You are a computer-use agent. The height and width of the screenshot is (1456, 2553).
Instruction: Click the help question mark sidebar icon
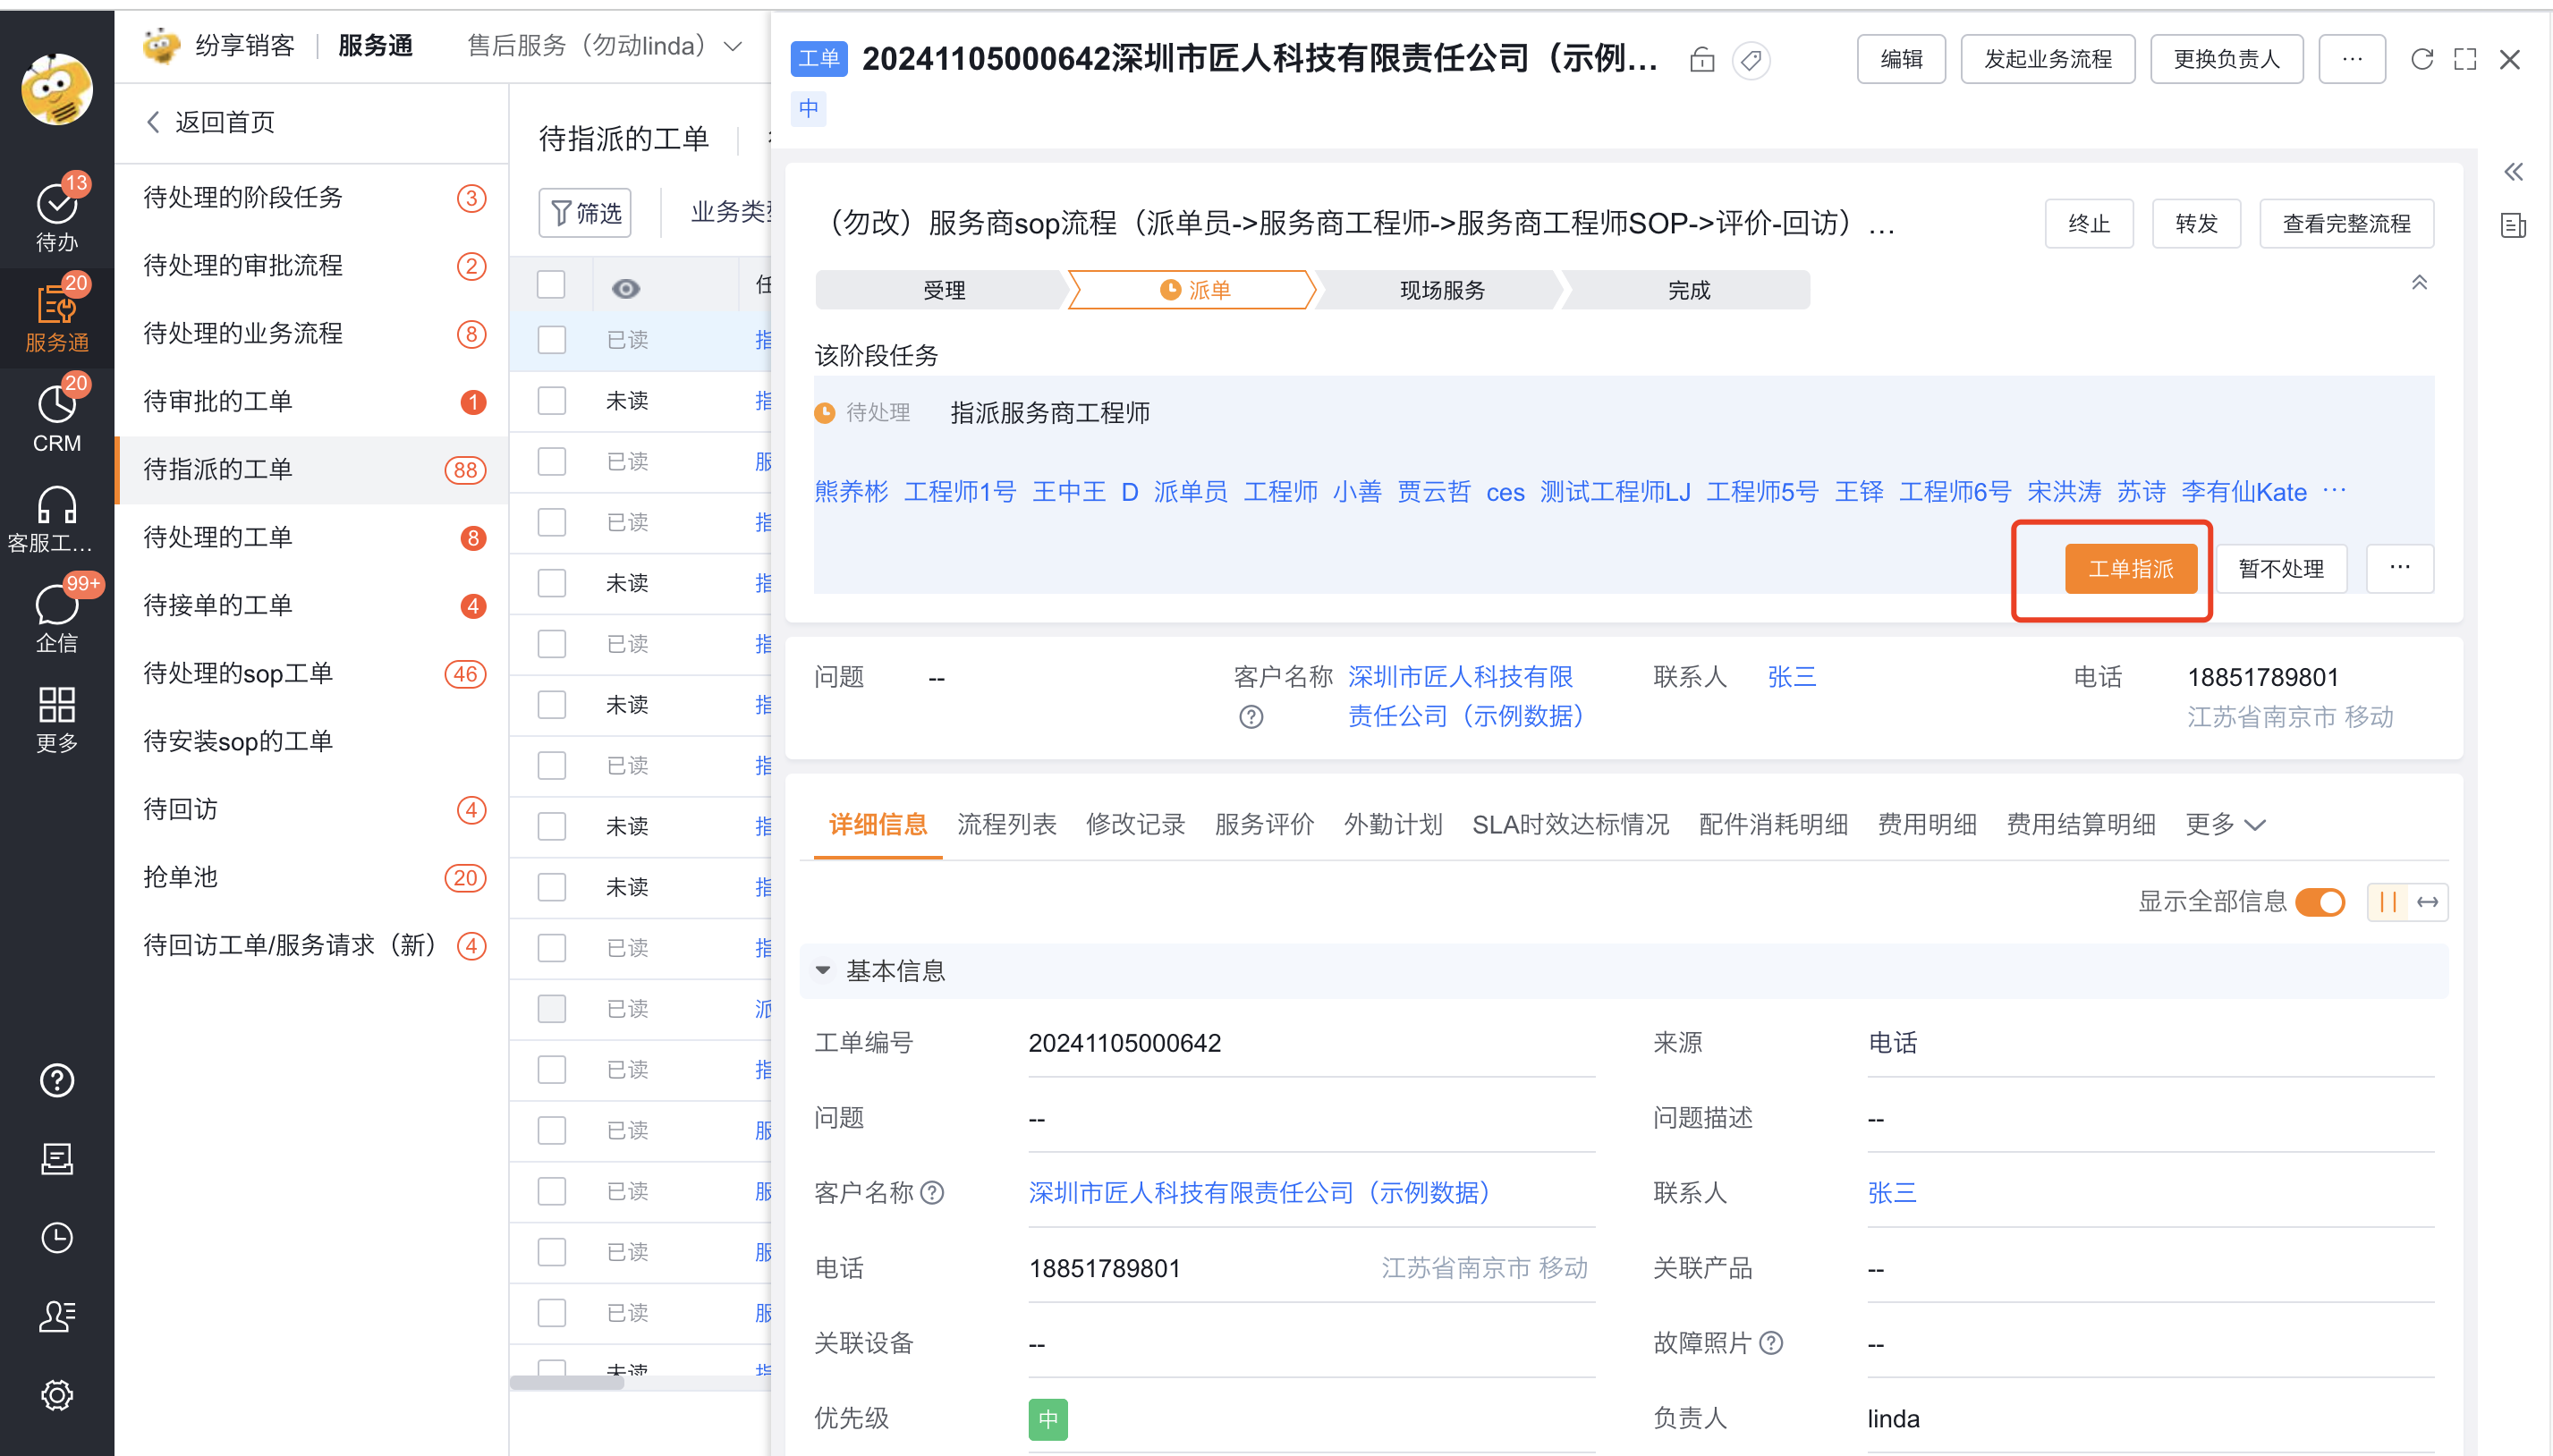coord(56,1080)
